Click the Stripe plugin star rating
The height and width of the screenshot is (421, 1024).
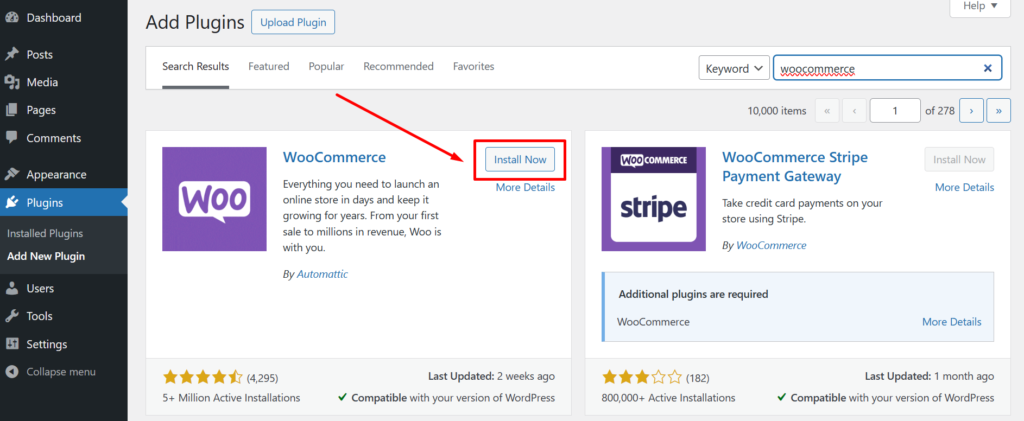642,377
